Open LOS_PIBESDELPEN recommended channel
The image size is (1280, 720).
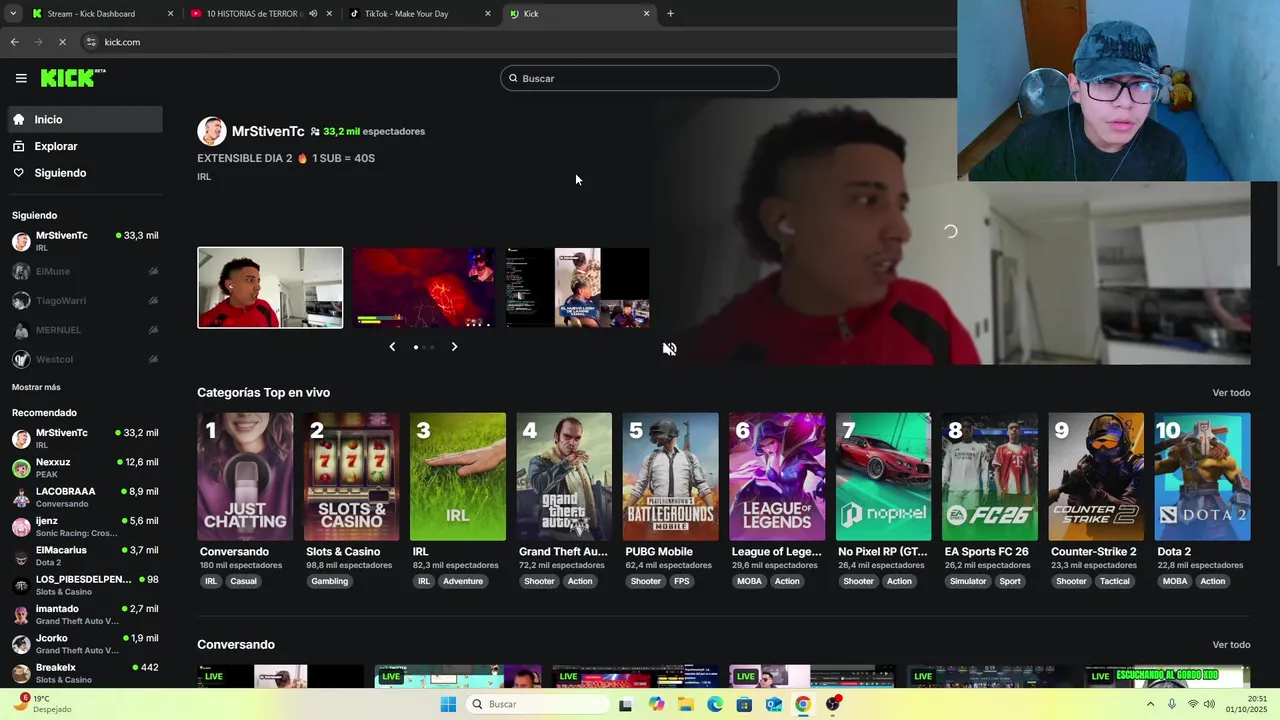click(84, 585)
